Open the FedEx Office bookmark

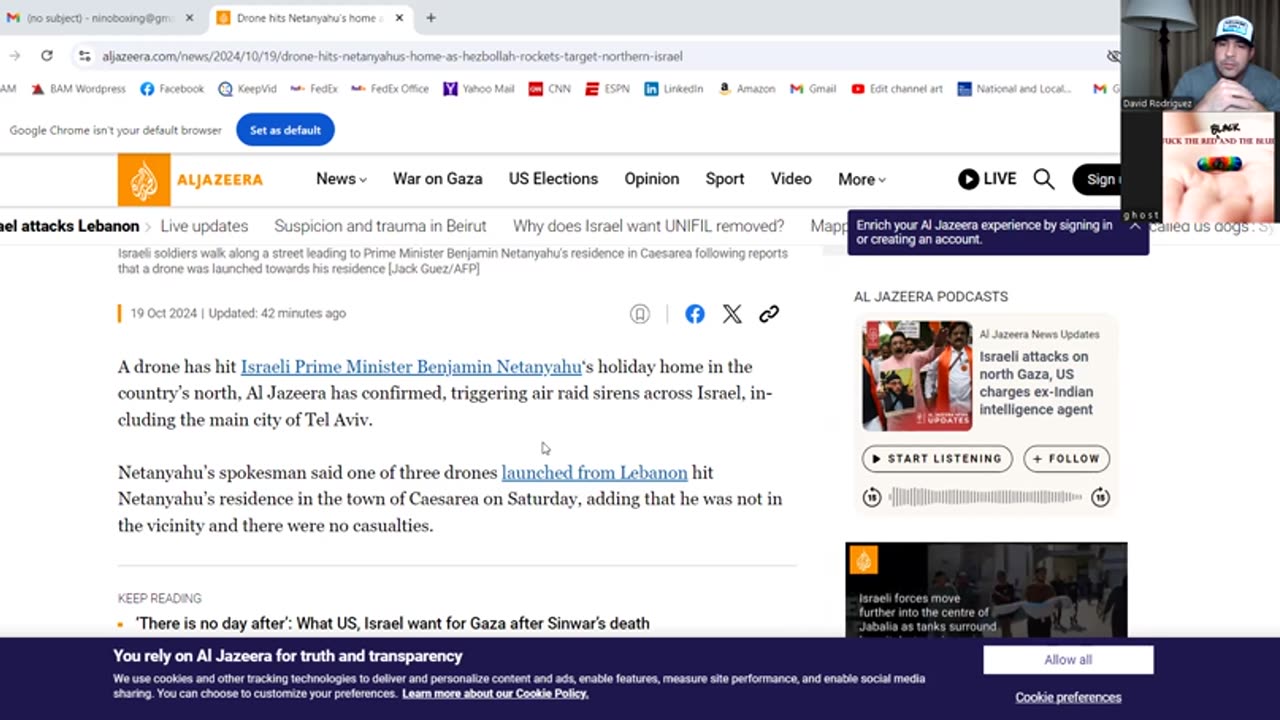390,89
